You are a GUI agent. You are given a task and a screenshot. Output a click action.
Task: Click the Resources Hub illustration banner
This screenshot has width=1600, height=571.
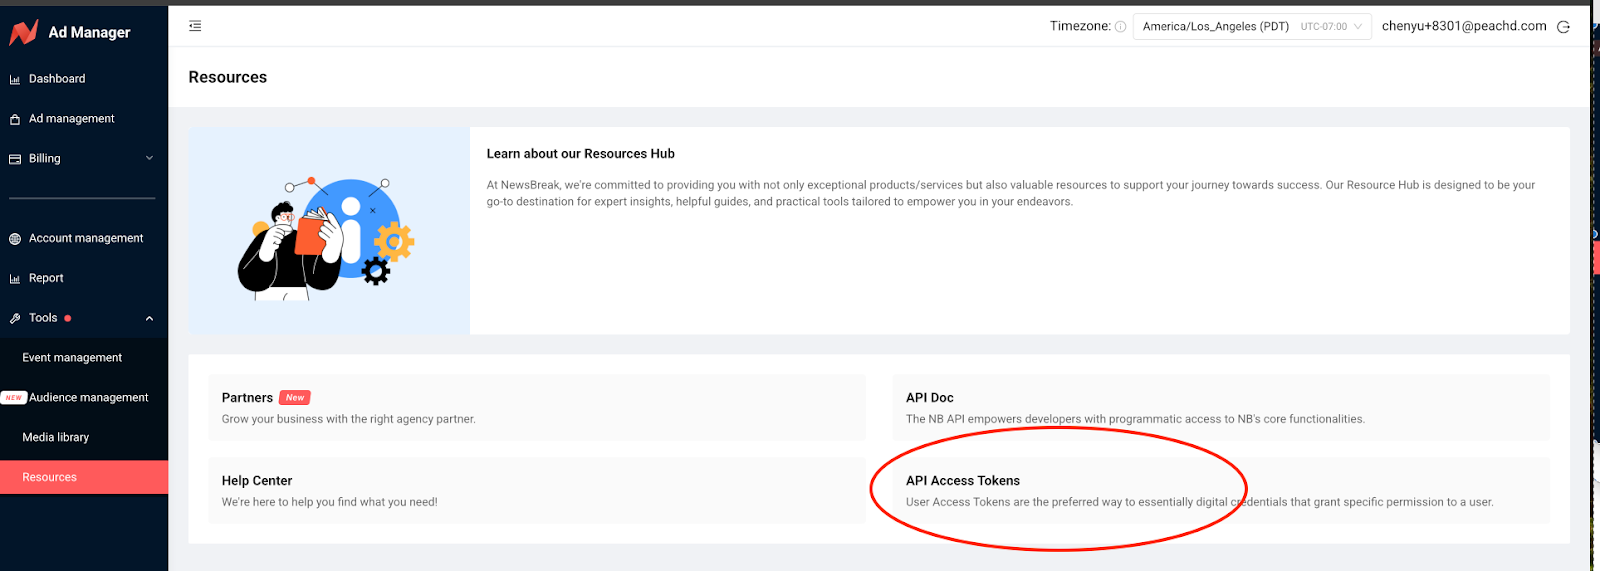(x=329, y=231)
